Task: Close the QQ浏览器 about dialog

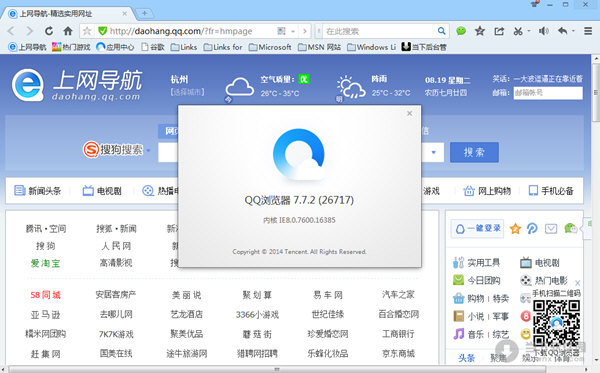Action: (409, 114)
